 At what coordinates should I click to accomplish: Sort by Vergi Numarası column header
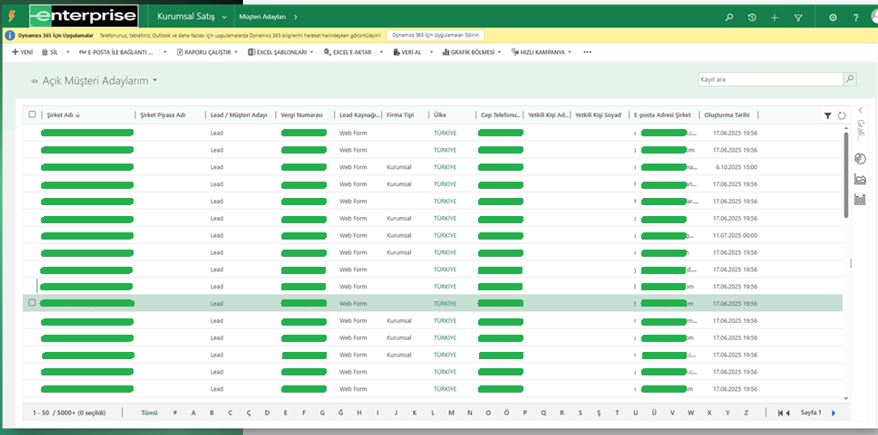pyautogui.click(x=302, y=115)
